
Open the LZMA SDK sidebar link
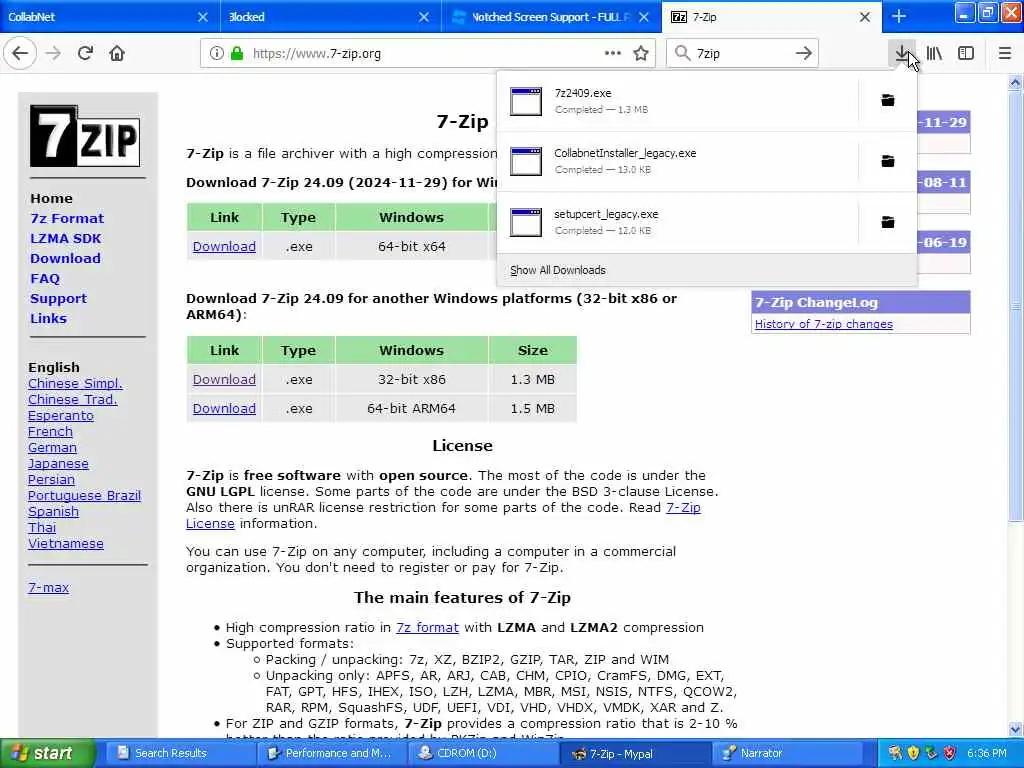(x=65, y=238)
